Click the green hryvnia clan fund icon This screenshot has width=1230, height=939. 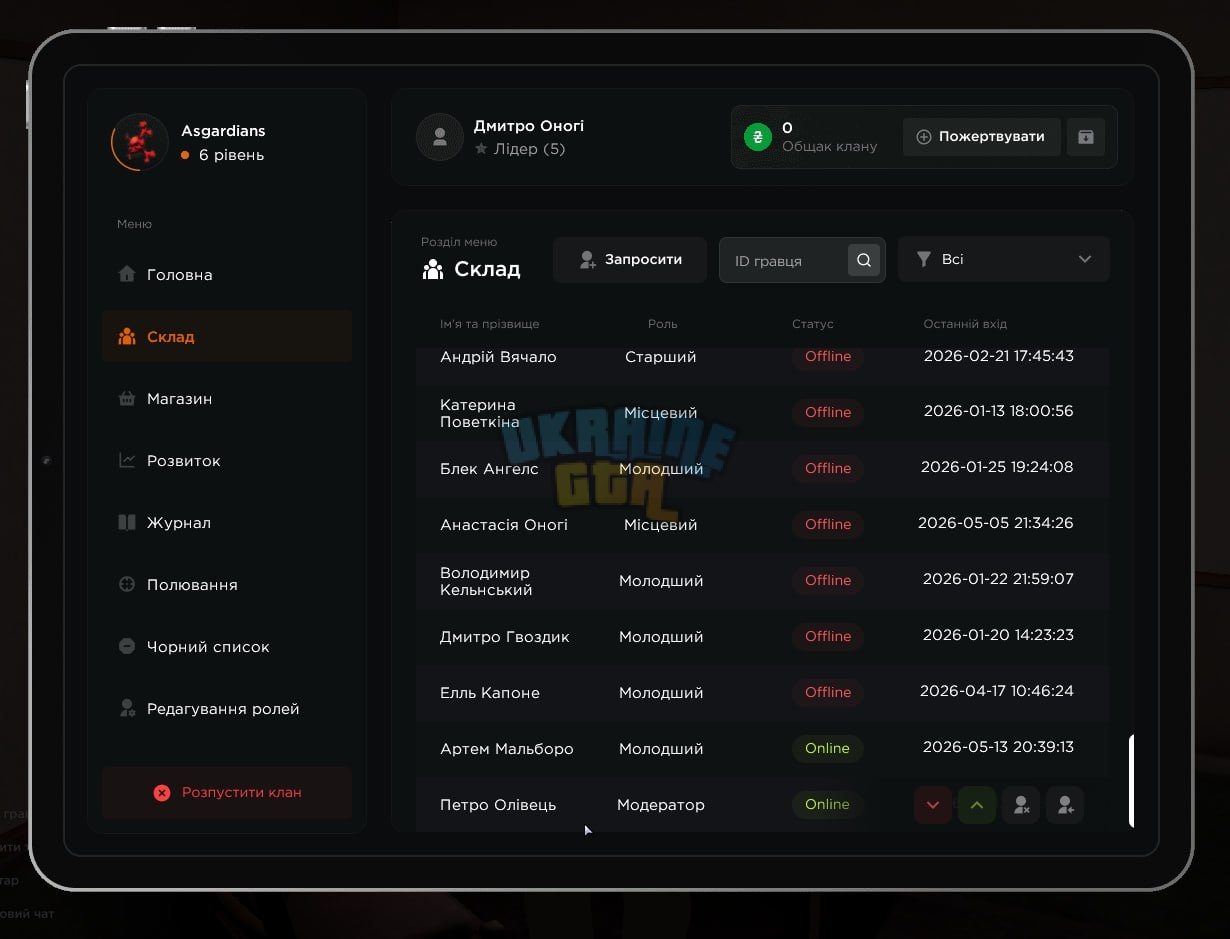tap(758, 137)
